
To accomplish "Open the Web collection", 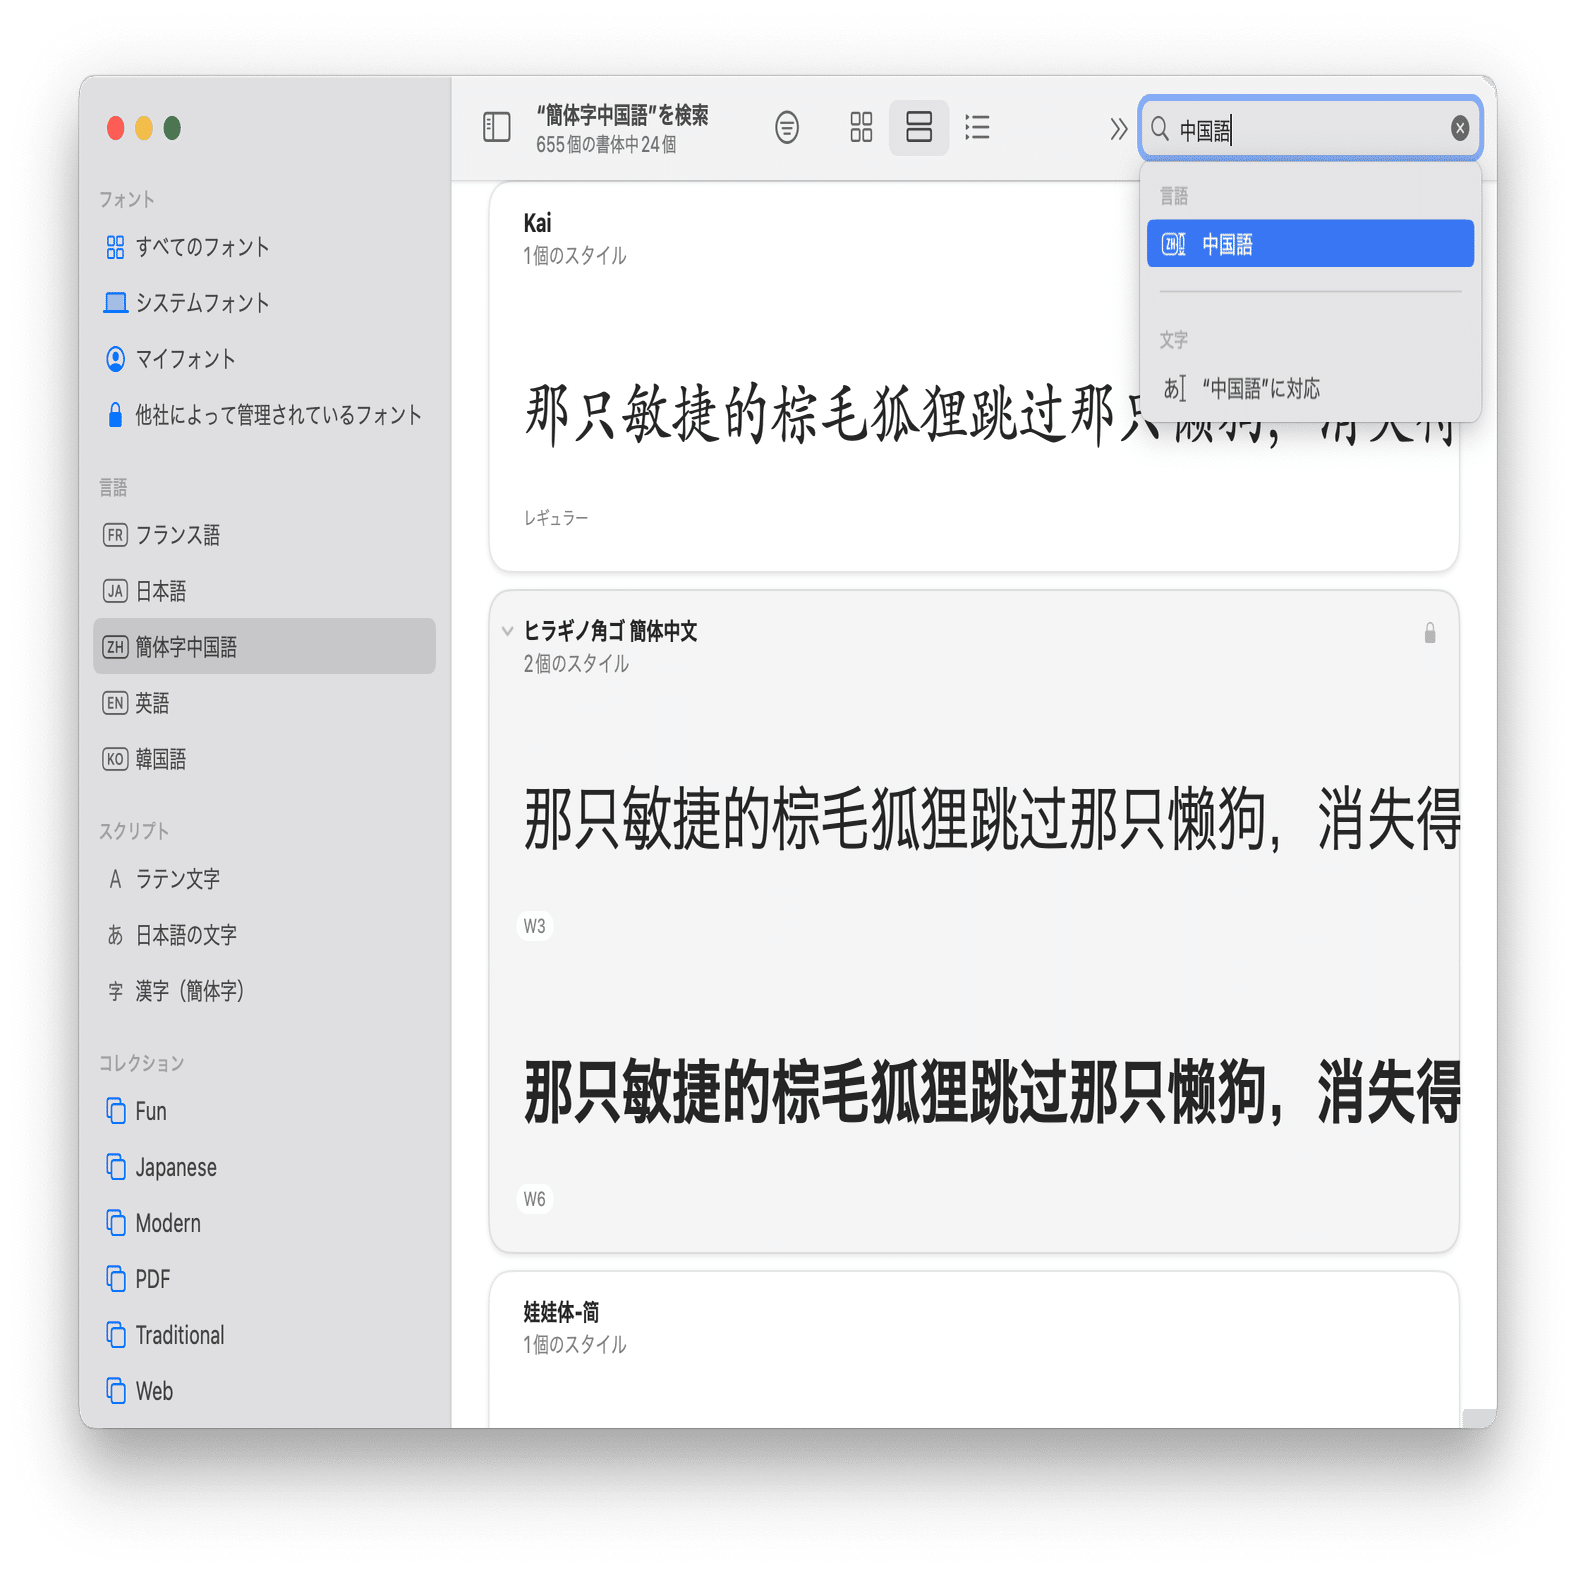I will click(264, 1391).
